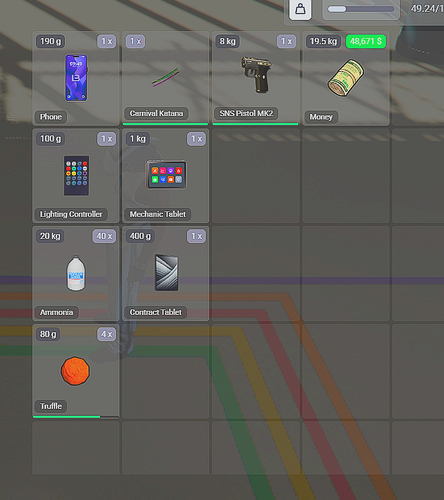
Task: Select the Carnival Katana item icon
Action: tap(165, 77)
